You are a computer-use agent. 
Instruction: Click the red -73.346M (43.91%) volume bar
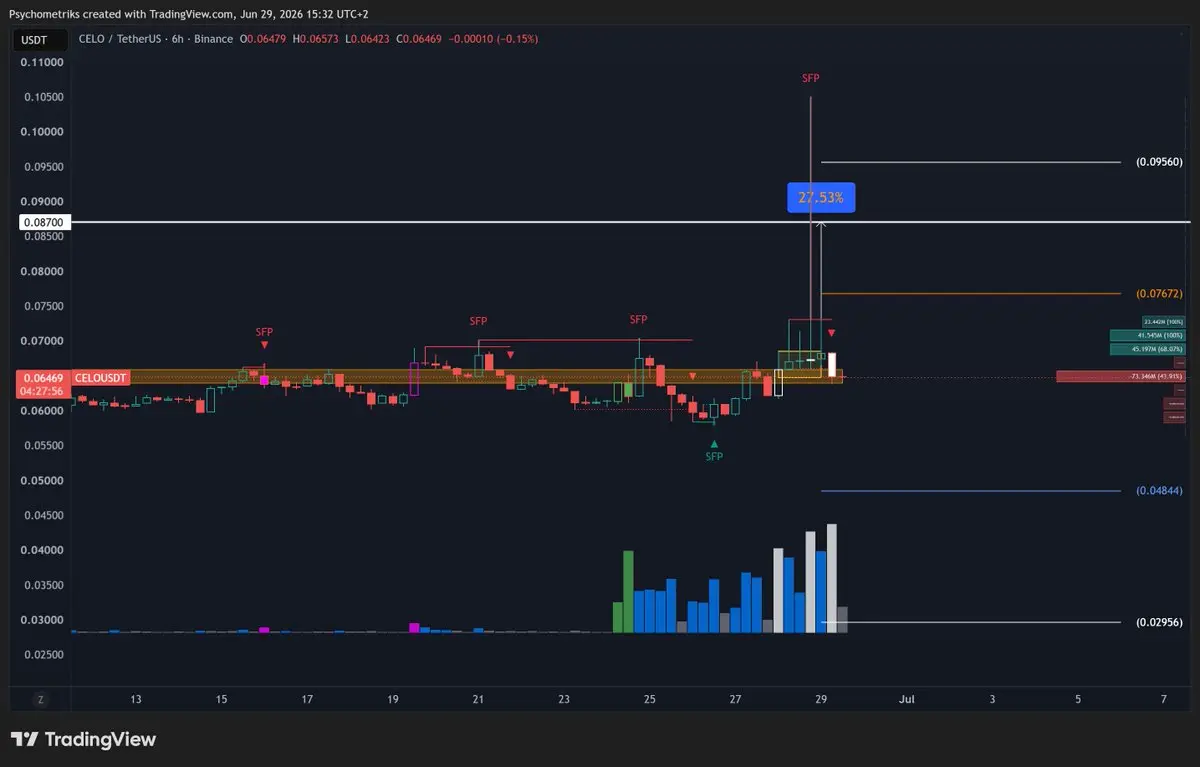pyautogui.click(x=1121, y=377)
